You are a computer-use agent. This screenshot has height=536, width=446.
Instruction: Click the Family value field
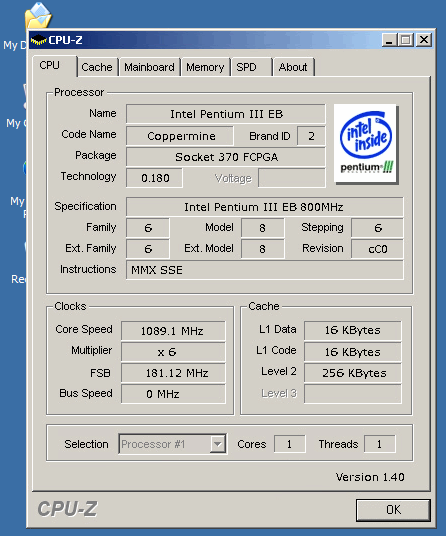coord(148,228)
